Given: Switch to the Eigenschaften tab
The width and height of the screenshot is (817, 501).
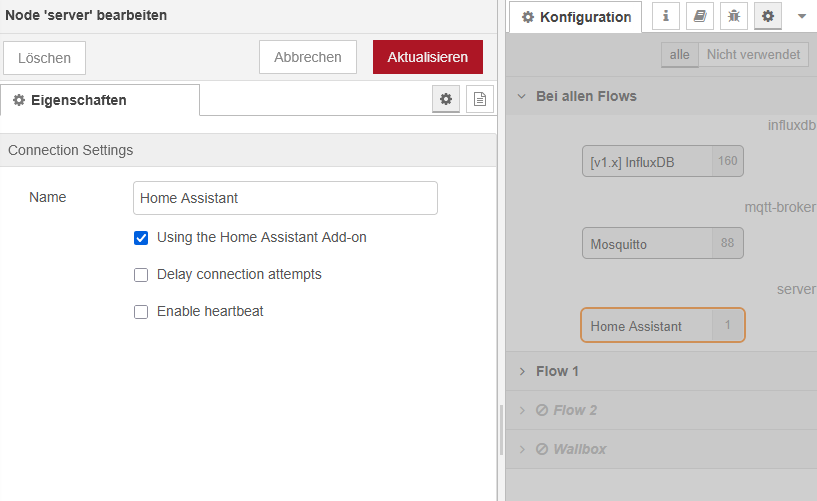Looking at the screenshot, I should point(100,100).
